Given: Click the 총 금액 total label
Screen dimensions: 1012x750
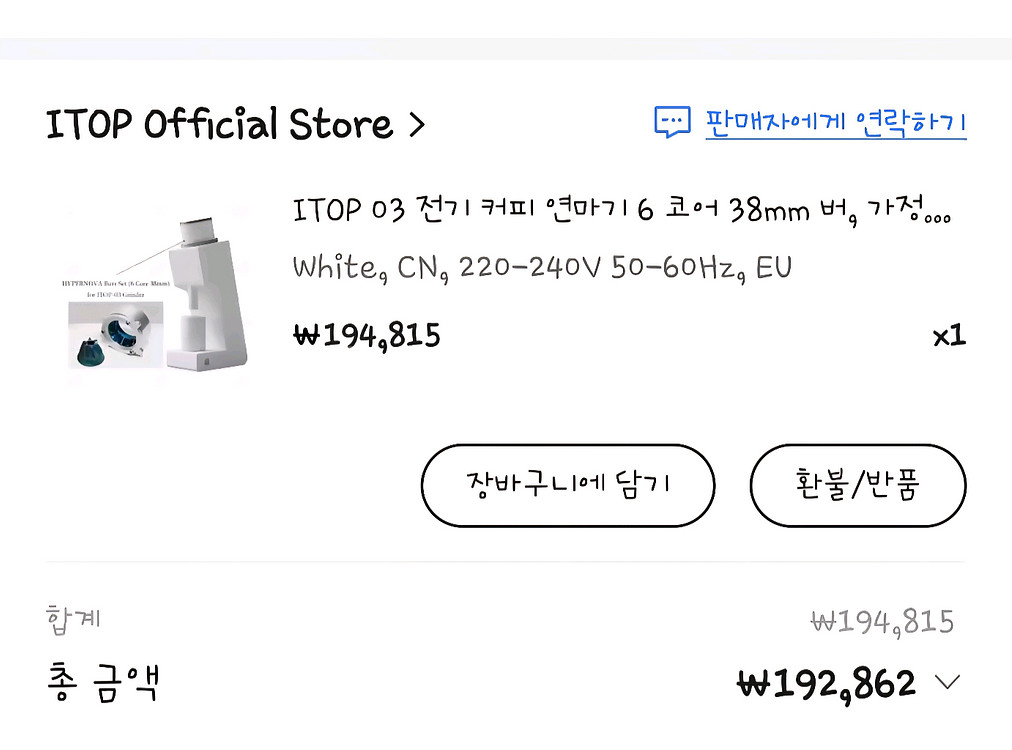Looking at the screenshot, I should coord(103,682).
